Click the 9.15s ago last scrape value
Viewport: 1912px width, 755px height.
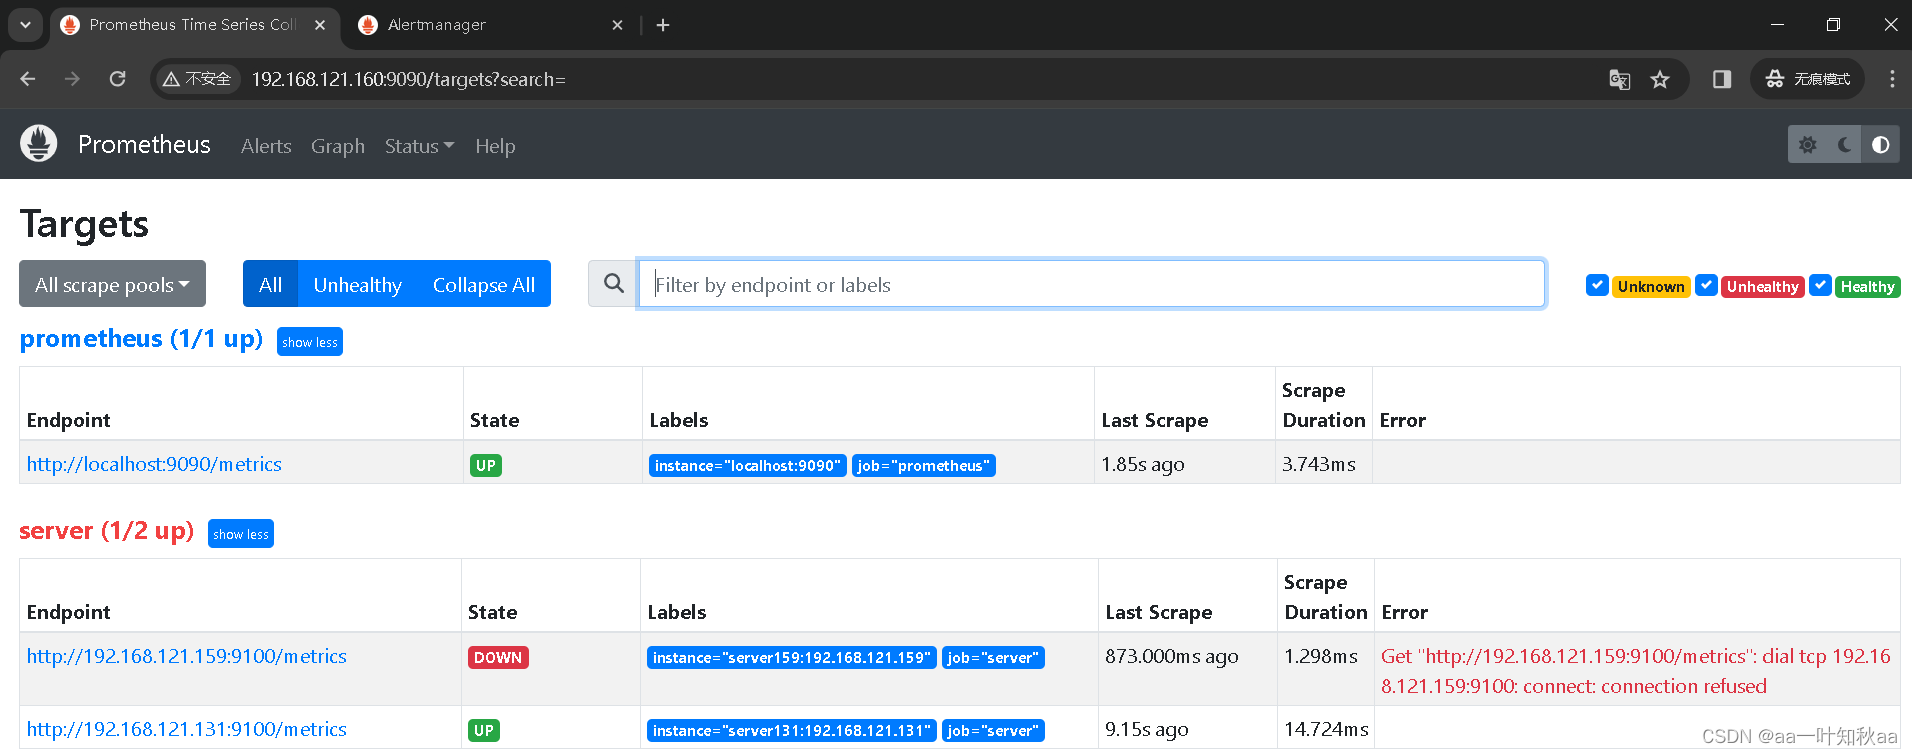[1147, 729]
